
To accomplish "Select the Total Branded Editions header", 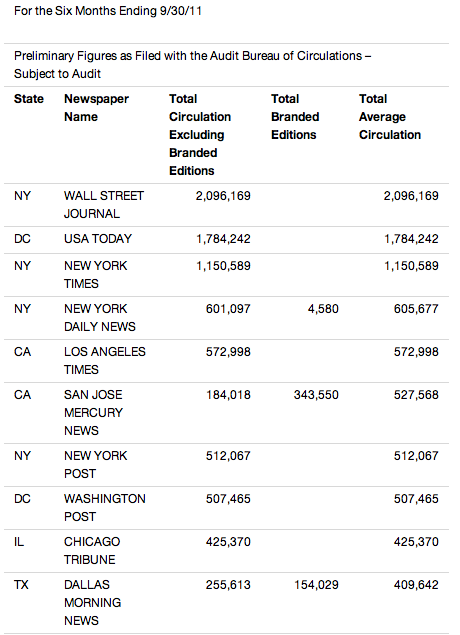I will 295,117.
